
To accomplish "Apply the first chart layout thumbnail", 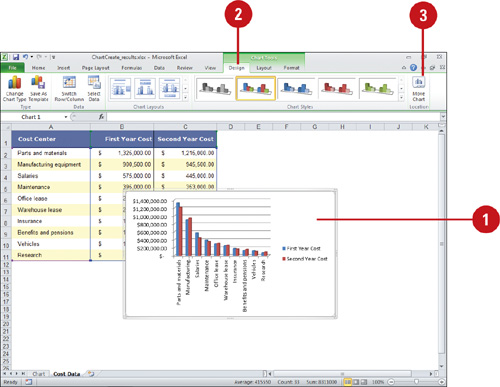I will tap(120, 88).
